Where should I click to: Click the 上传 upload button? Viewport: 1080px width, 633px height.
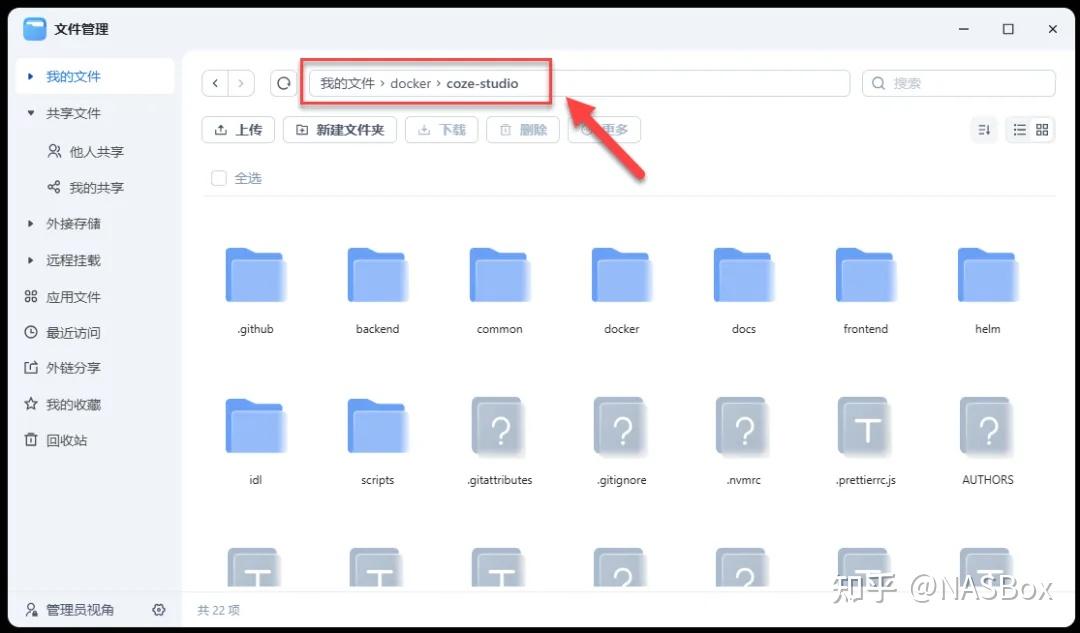[x=237, y=129]
